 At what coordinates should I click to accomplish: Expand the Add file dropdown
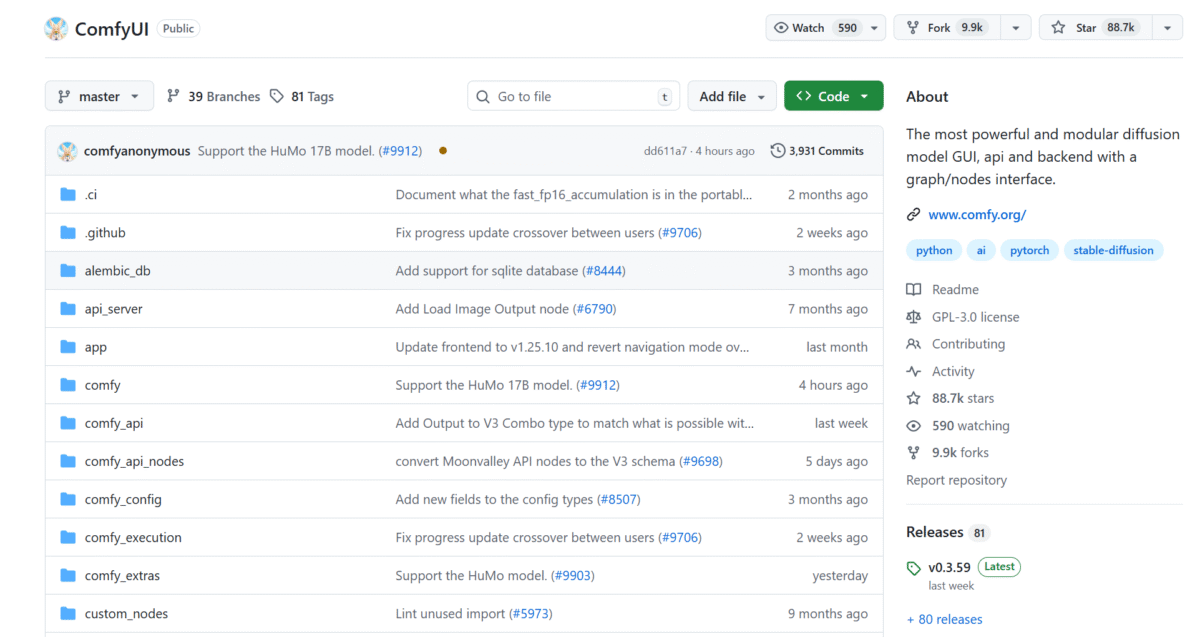731,96
